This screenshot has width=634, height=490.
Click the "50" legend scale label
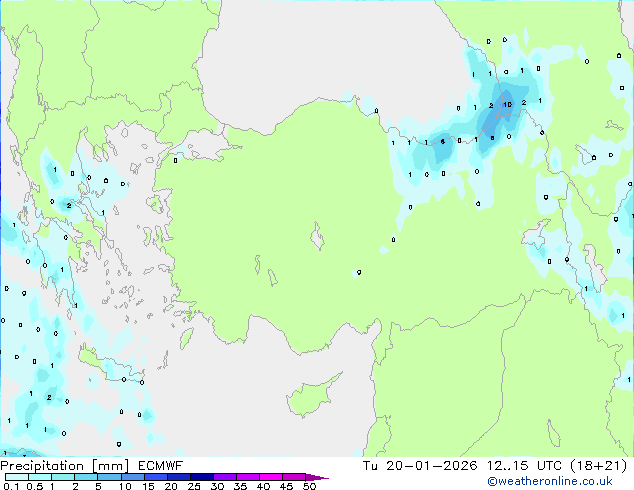click(309, 486)
